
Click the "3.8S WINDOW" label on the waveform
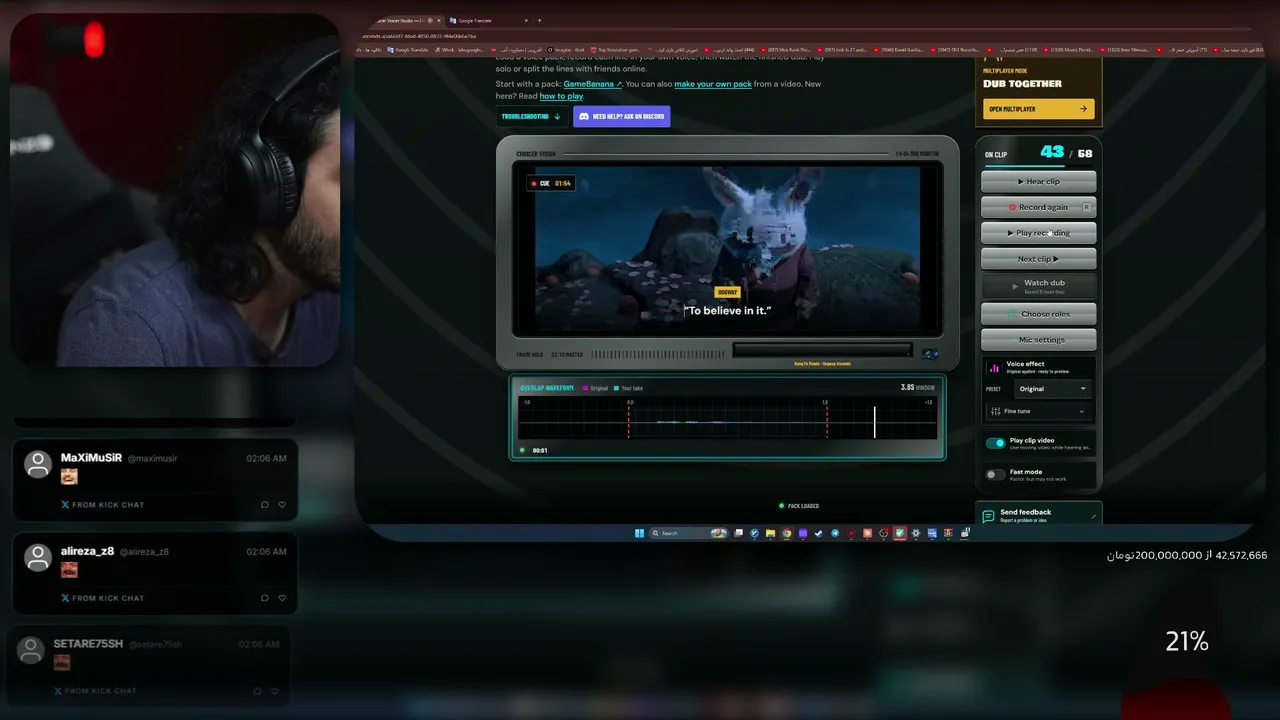tap(917, 387)
